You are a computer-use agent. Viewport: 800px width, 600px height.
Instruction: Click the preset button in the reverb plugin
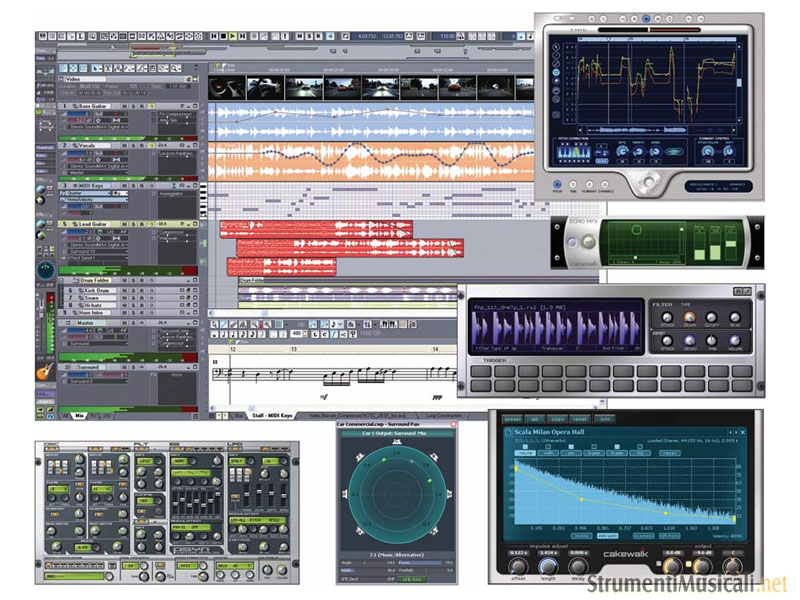tap(511, 419)
